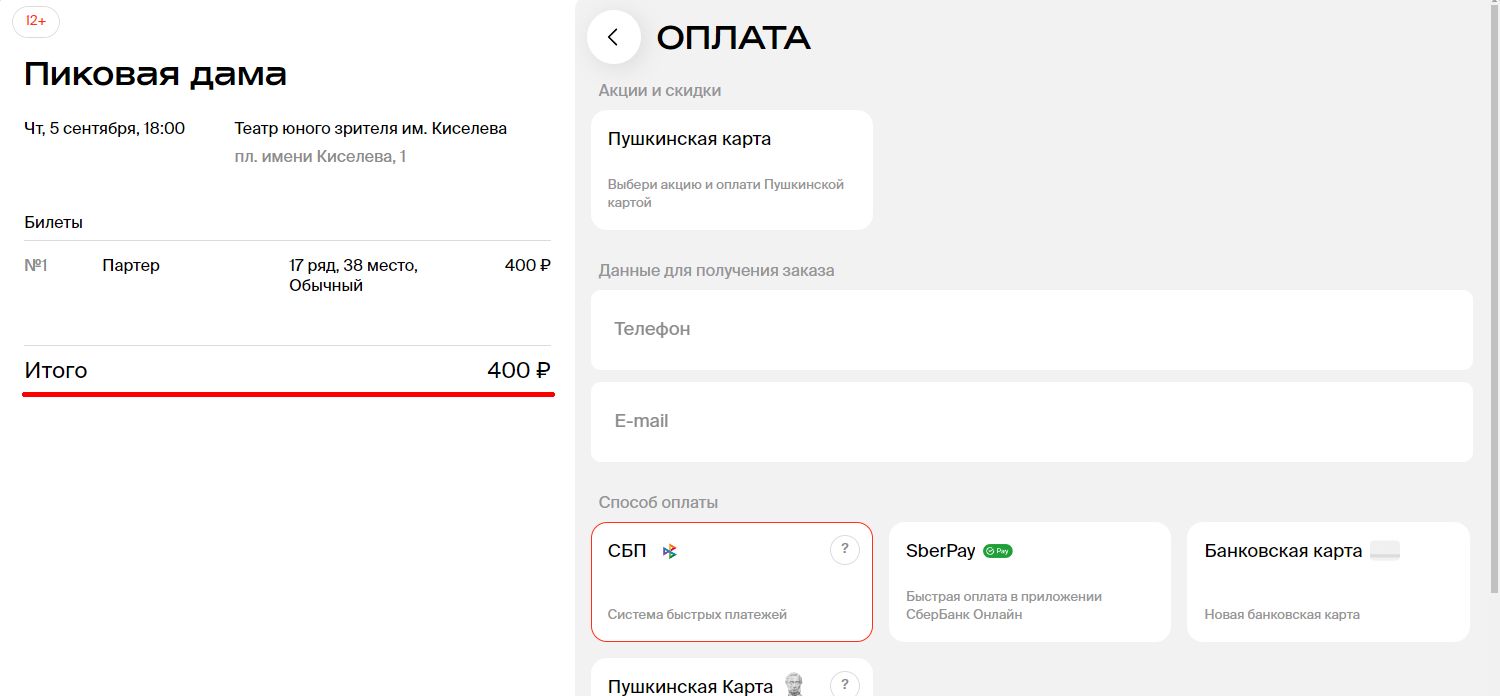Image resolution: width=1500 pixels, height=696 pixels.
Task: Click card icon next to Банковская карта
Action: (x=1384, y=551)
